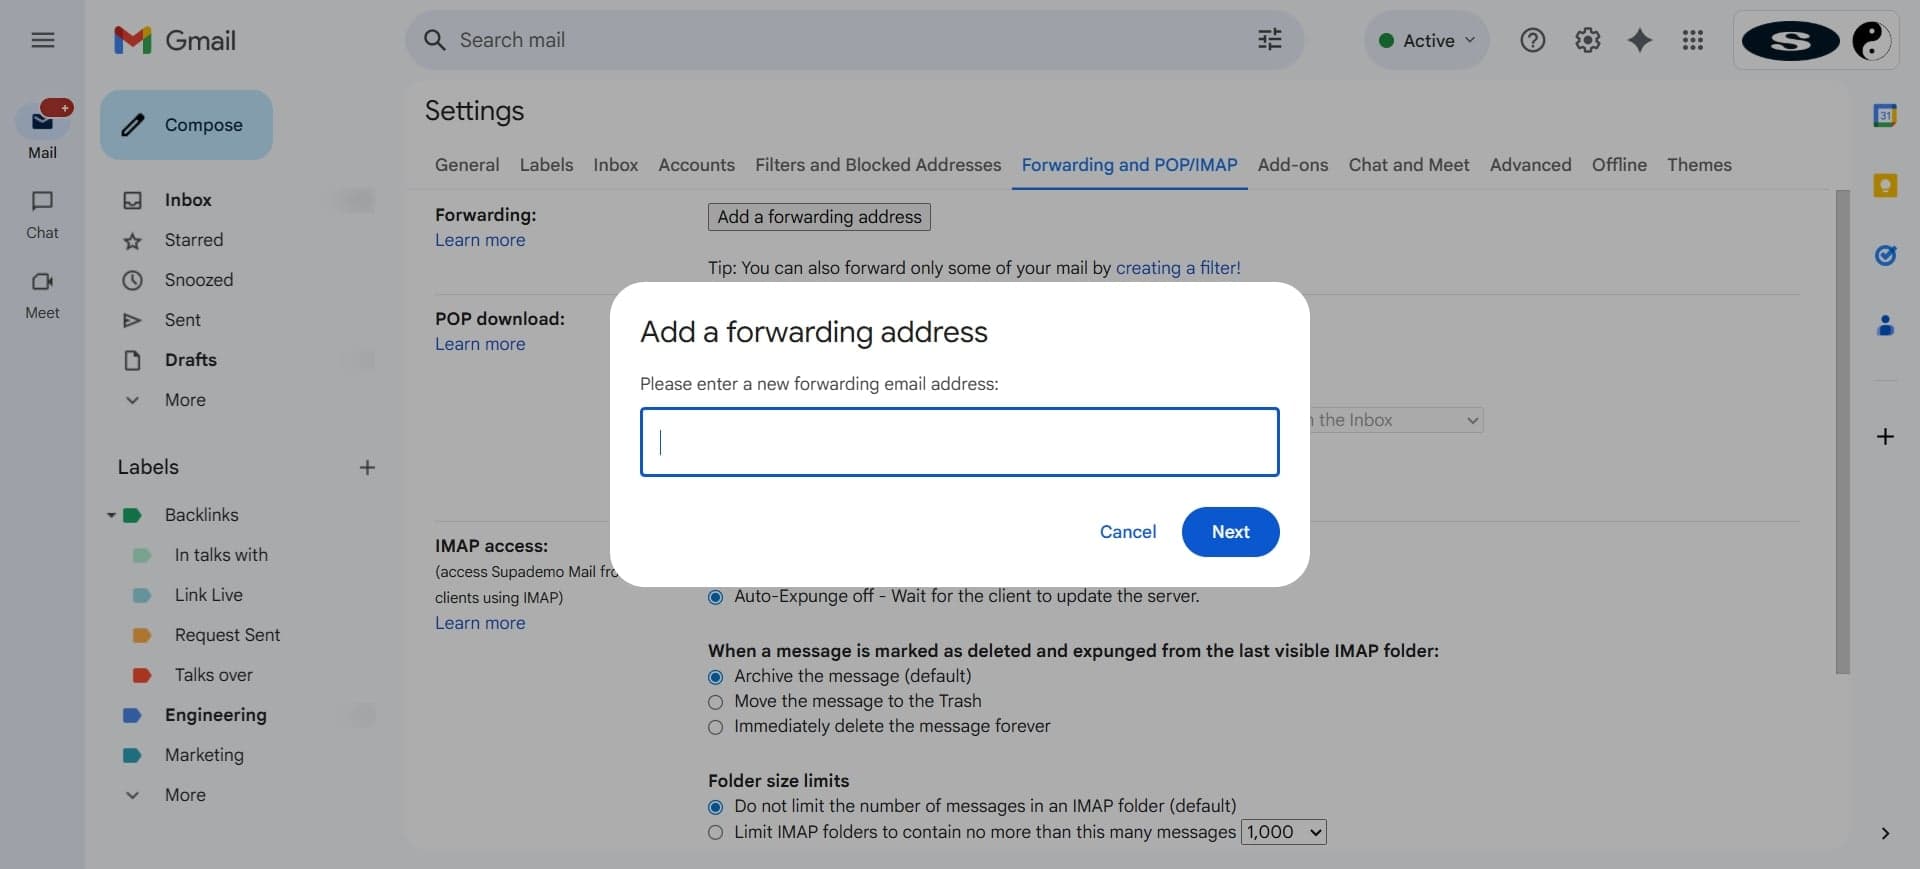The width and height of the screenshot is (1920, 869).
Task: Open Chat from the left rail
Action: (x=42, y=214)
